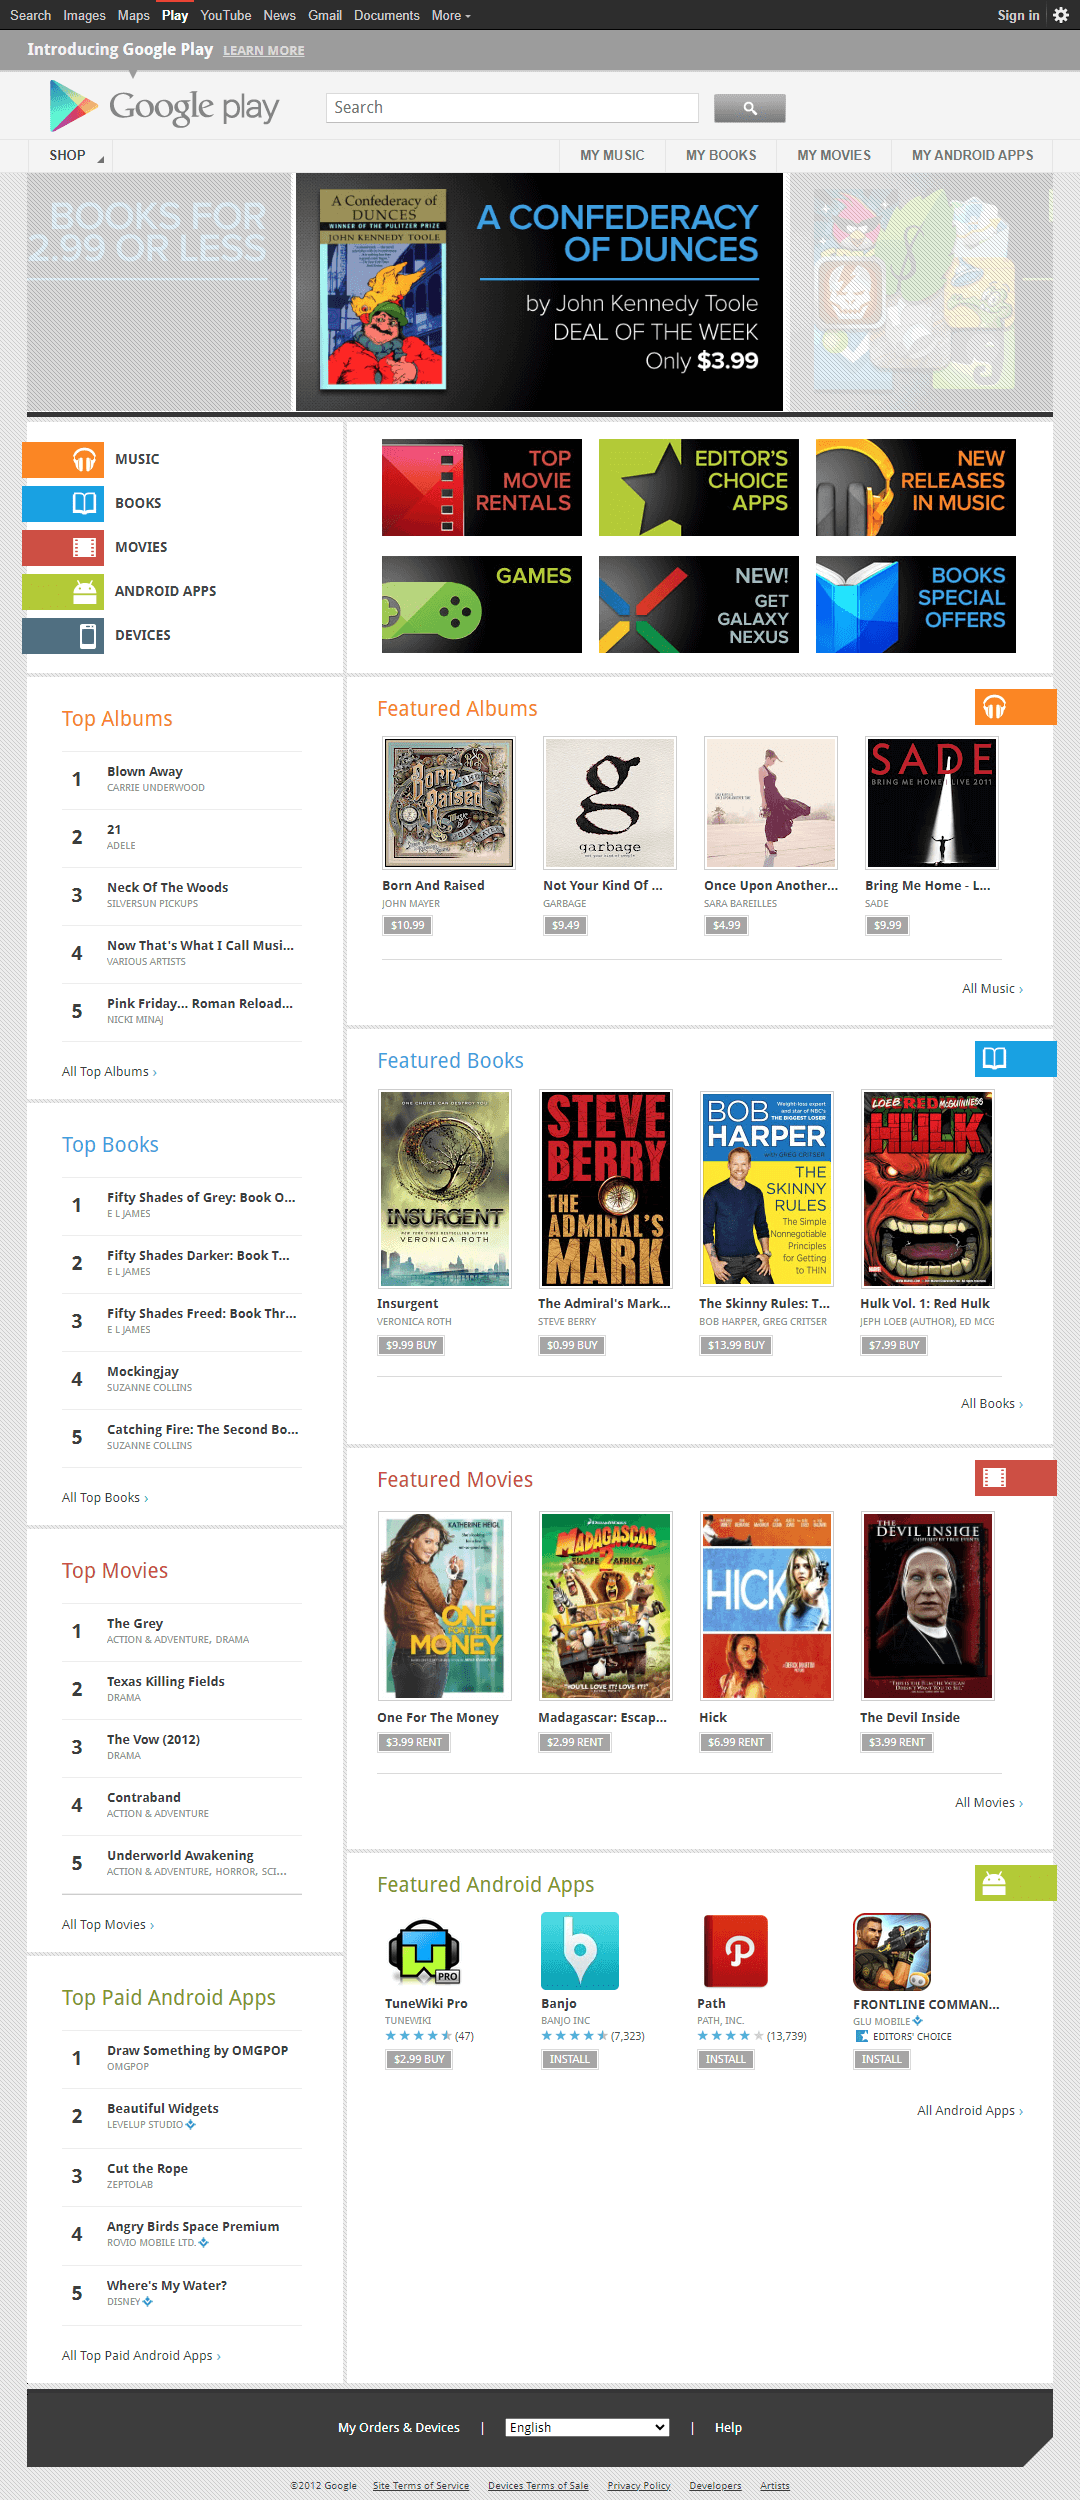Expand the SHOP dropdown menu

tap(70, 155)
